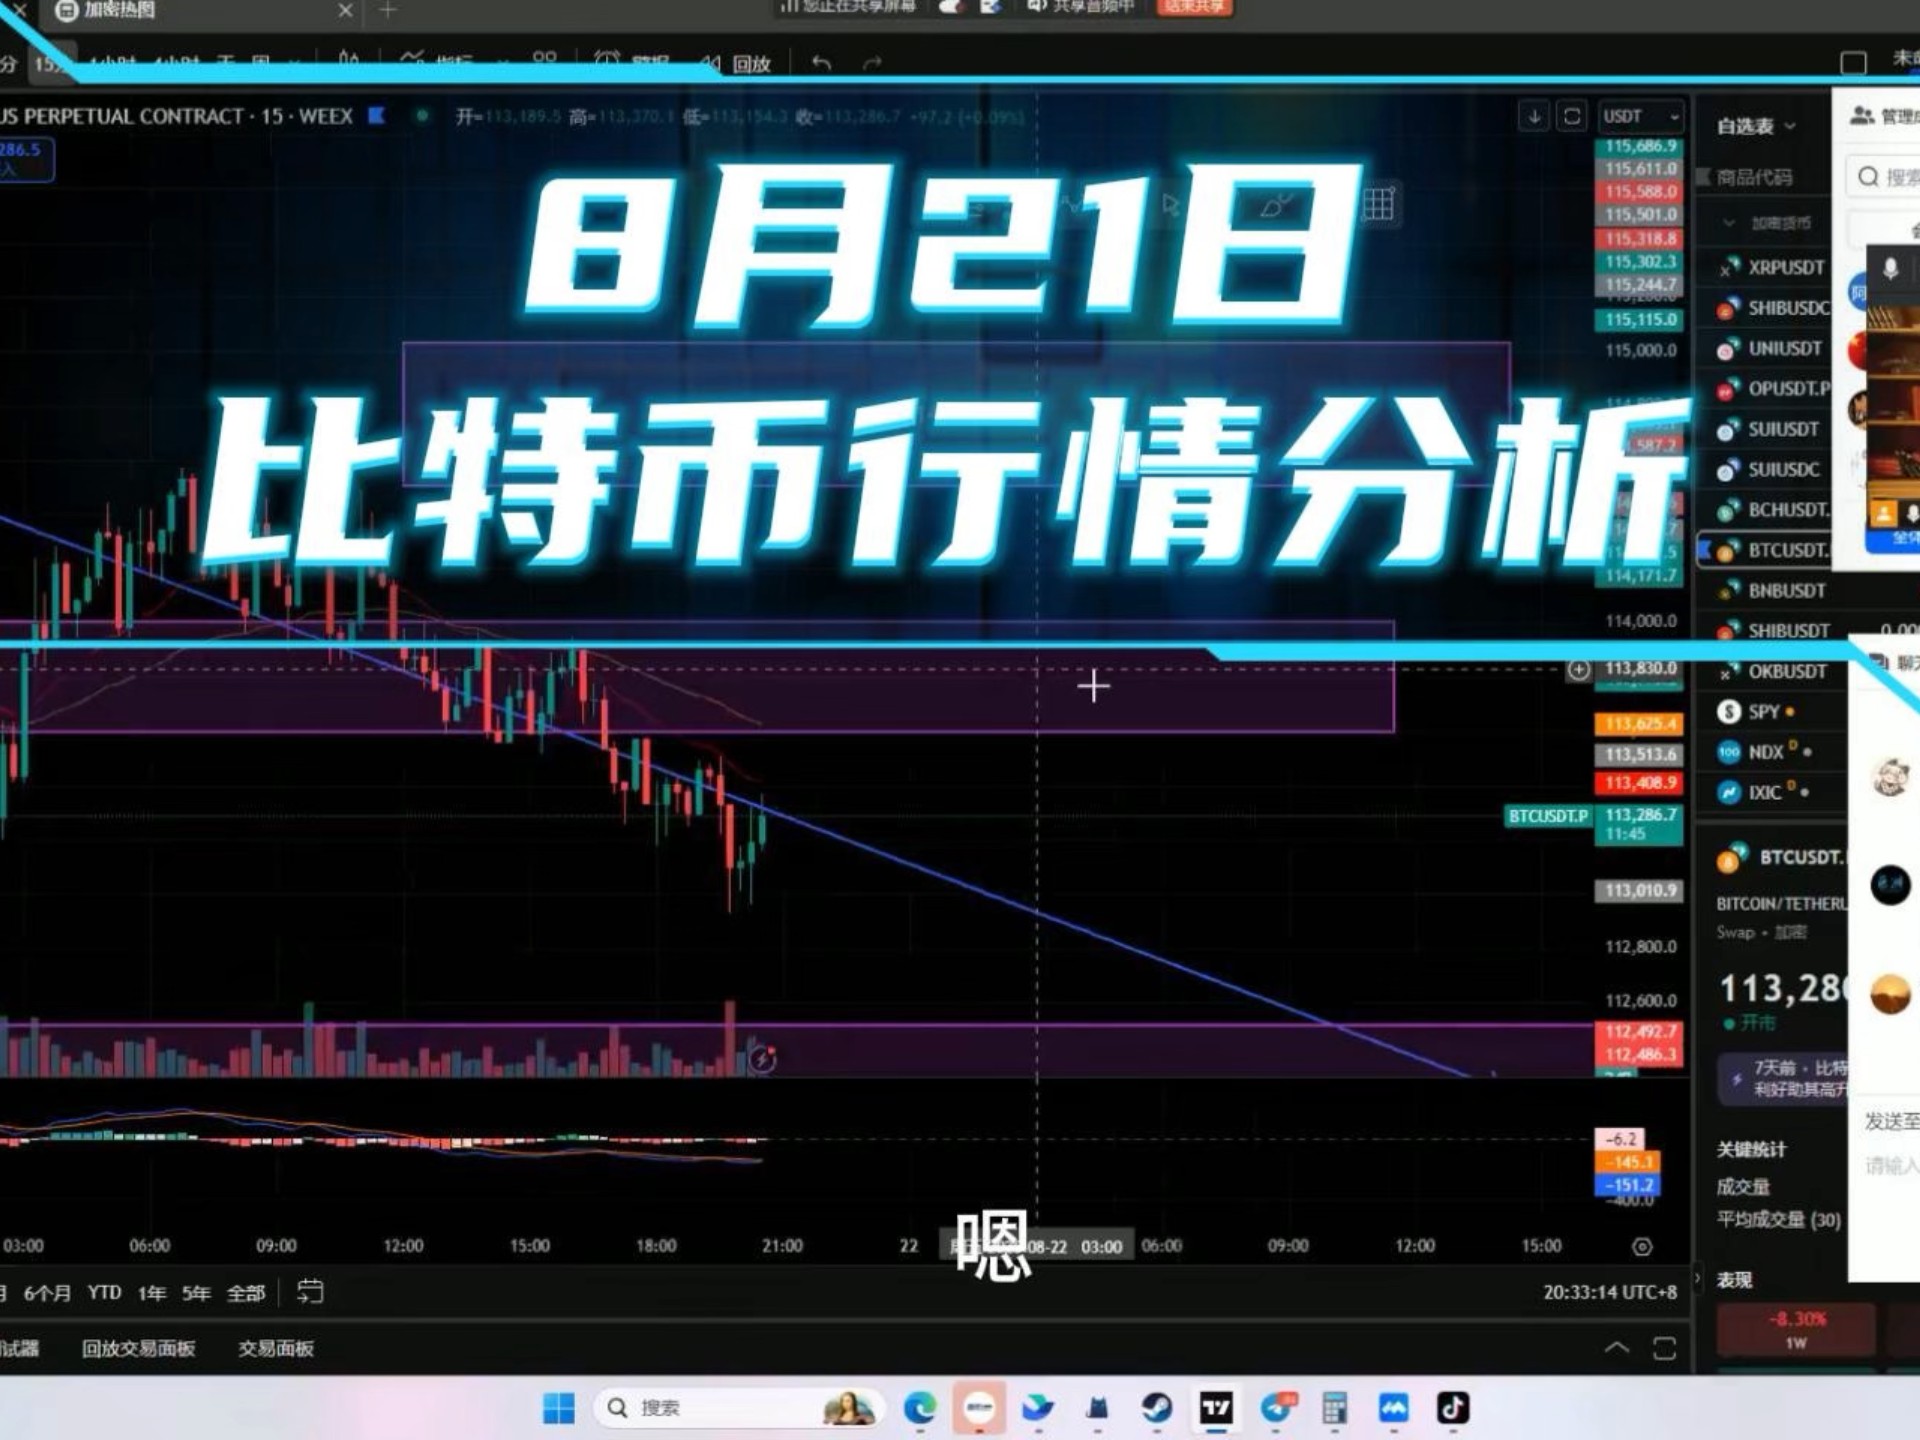The image size is (1920, 1440).
Task: Toggle 回放 replay mode in the toolbar
Action: coord(750,62)
